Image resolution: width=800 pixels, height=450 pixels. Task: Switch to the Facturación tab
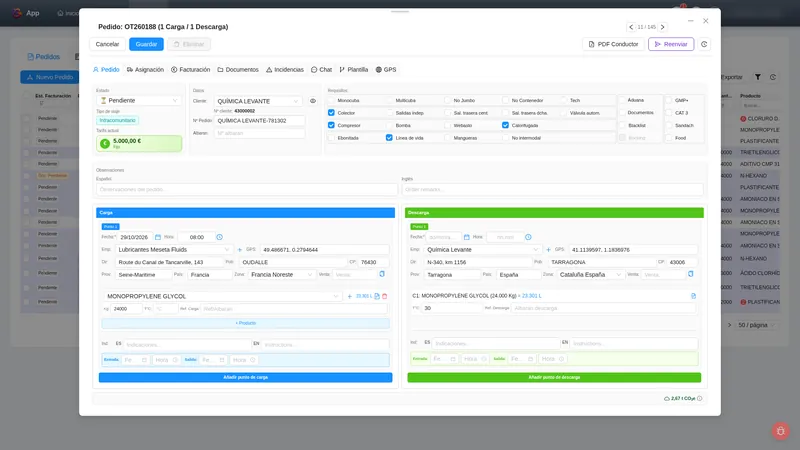[190, 69]
